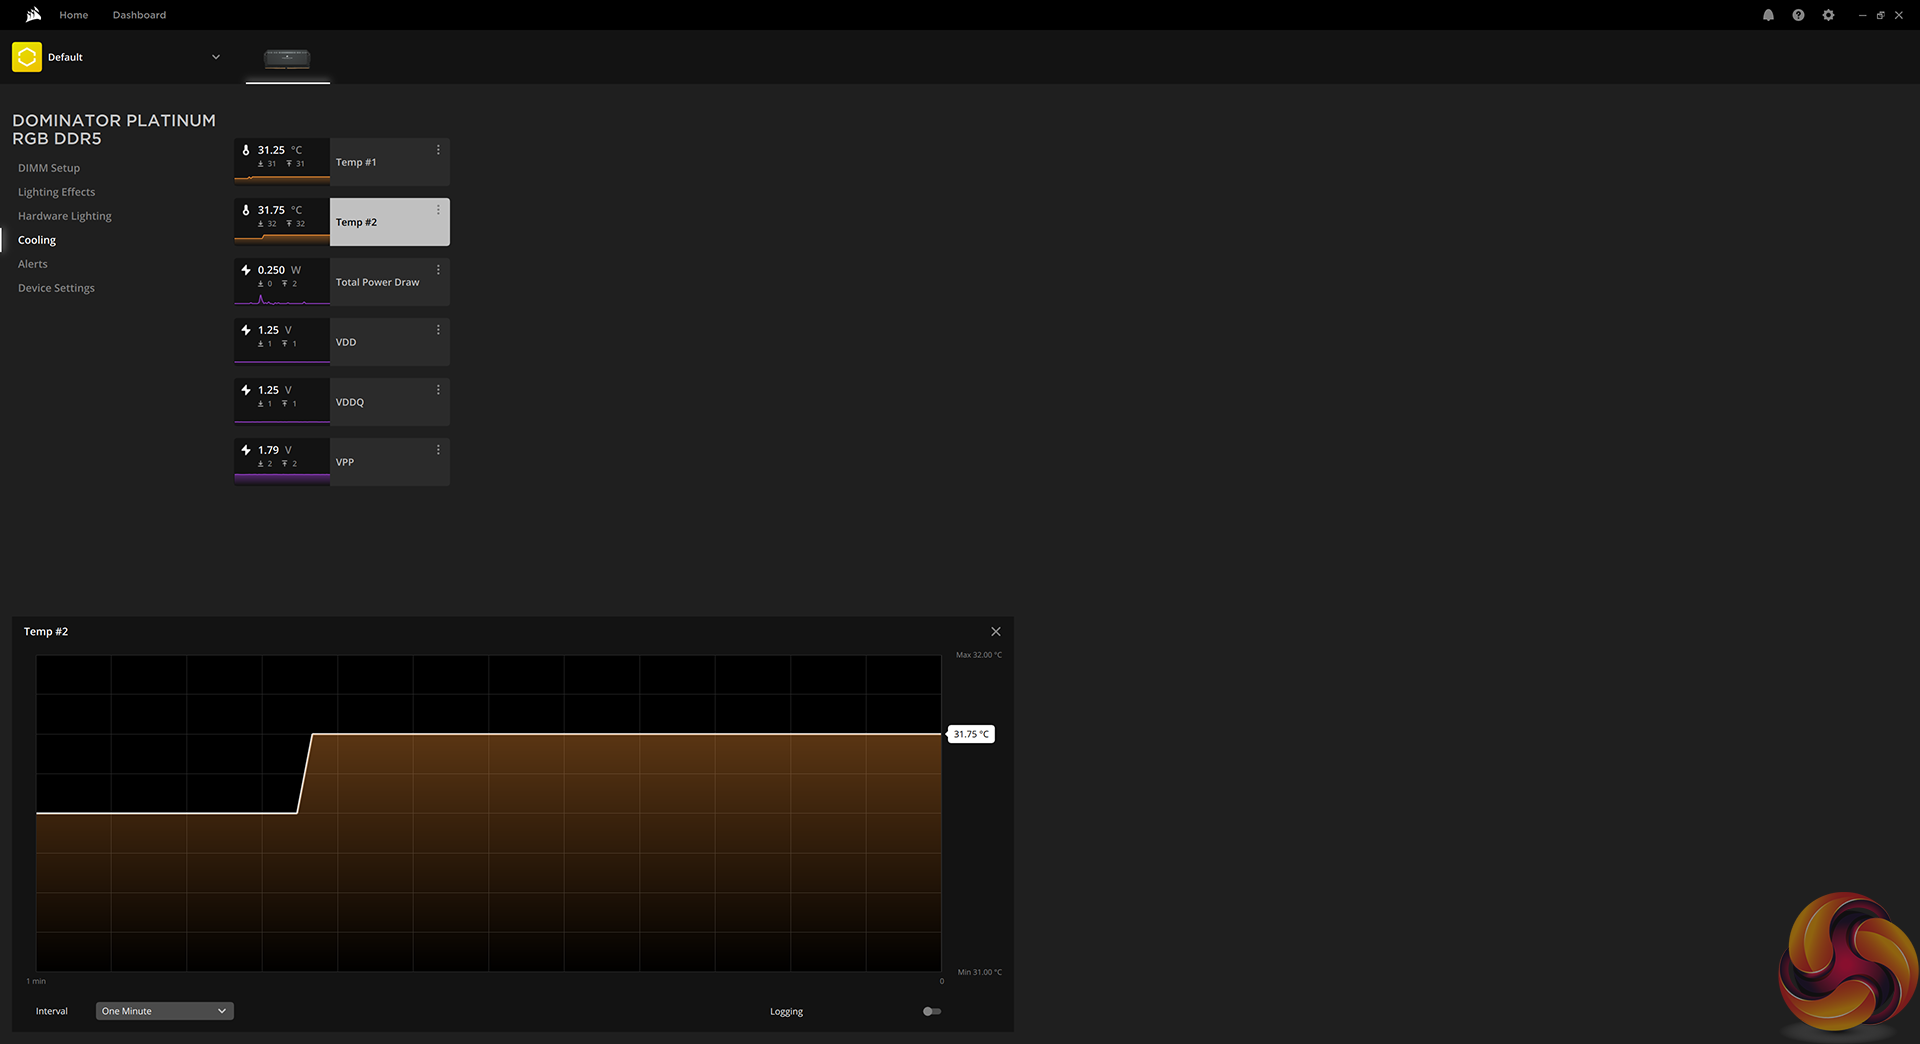Screen dimensions: 1920x1044
Task: Open the Alerts section
Action: pyautogui.click(x=33, y=264)
